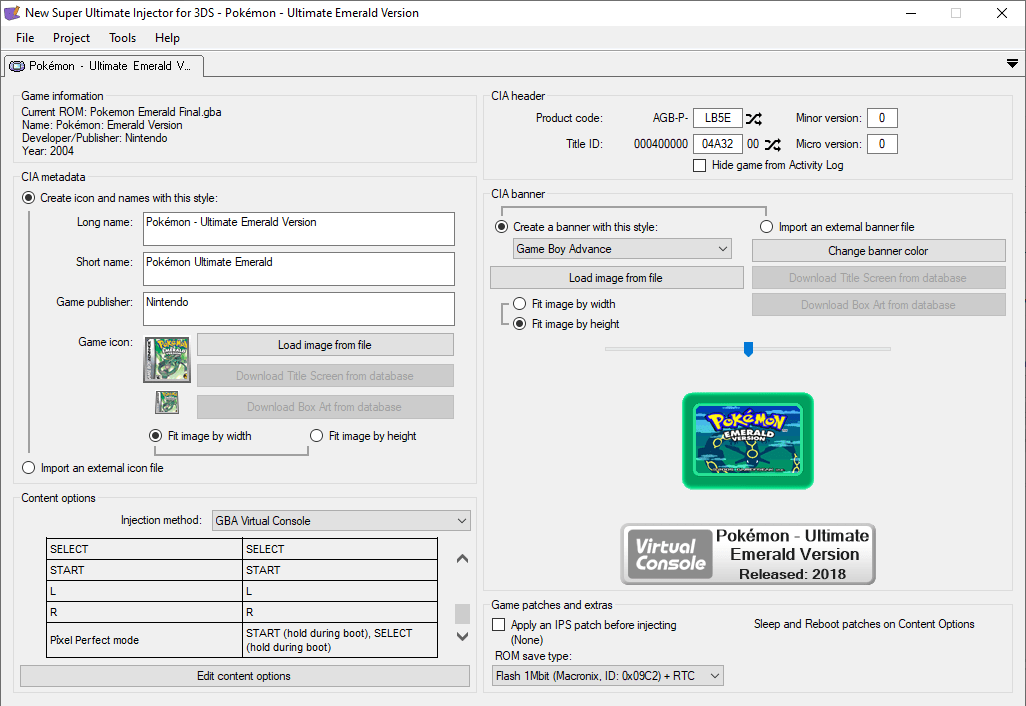Click the 'Edit content options' button
Viewport: 1026px width, 706px height.
(245, 676)
